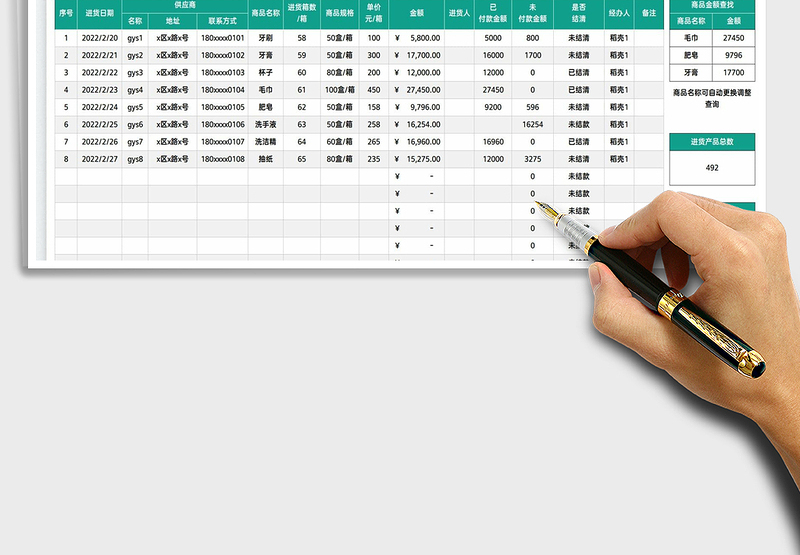800x555 pixels.
Task: Click the 牙刷 product name cell
Action: 265,38
